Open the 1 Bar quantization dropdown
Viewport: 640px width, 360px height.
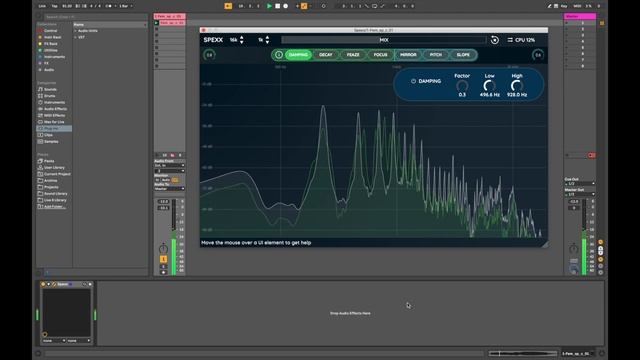point(125,6)
